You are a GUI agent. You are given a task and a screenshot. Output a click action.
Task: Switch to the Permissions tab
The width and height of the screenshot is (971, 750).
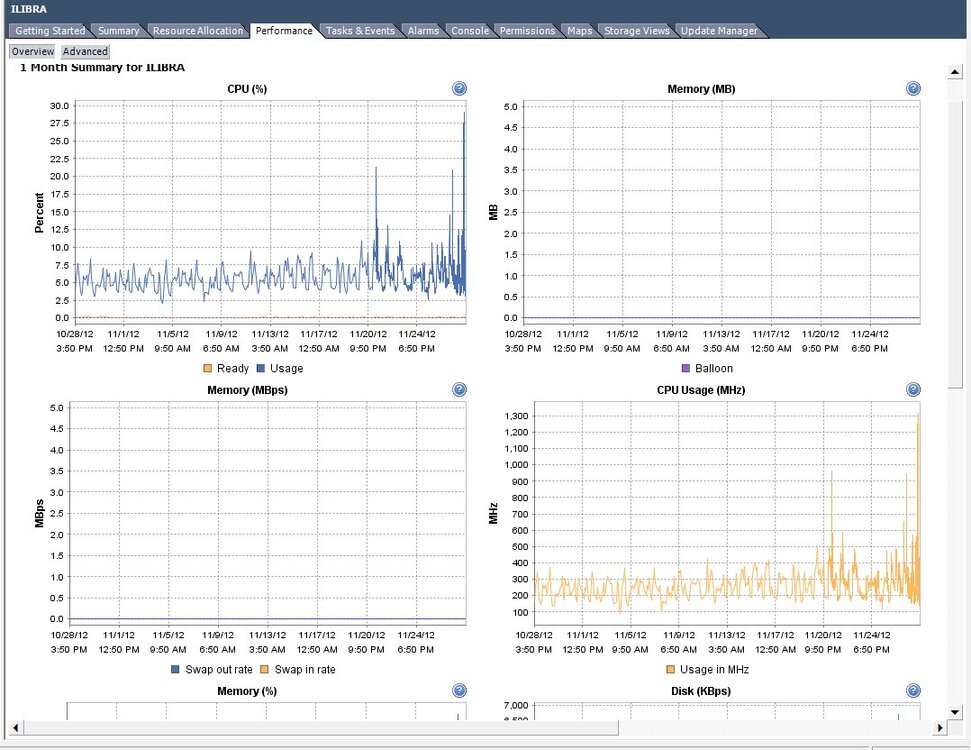point(527,30)
